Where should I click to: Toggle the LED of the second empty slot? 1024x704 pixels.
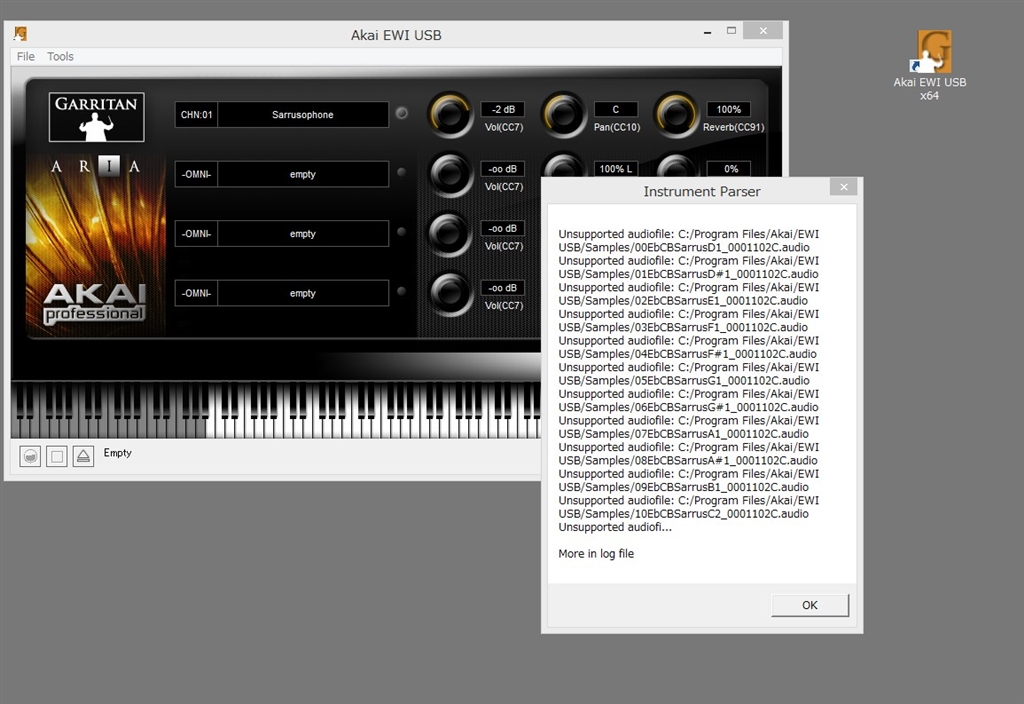(402, 172)
